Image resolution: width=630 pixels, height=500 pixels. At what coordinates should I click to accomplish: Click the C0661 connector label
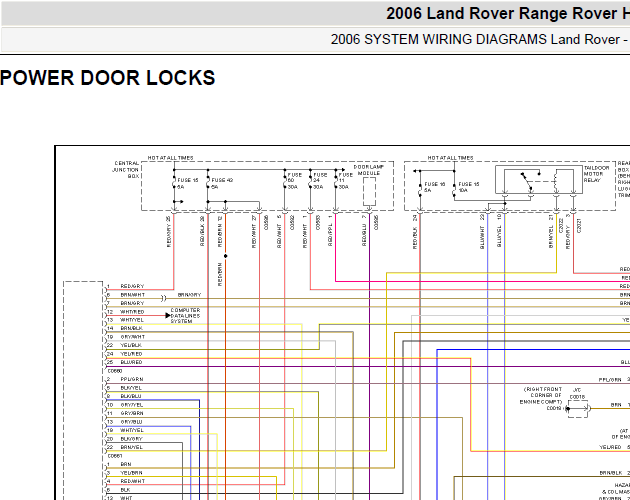point(115,456)
